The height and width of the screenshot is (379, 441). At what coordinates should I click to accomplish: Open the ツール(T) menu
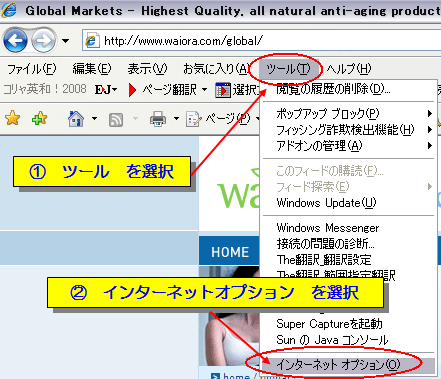click(x=288, y=69)
